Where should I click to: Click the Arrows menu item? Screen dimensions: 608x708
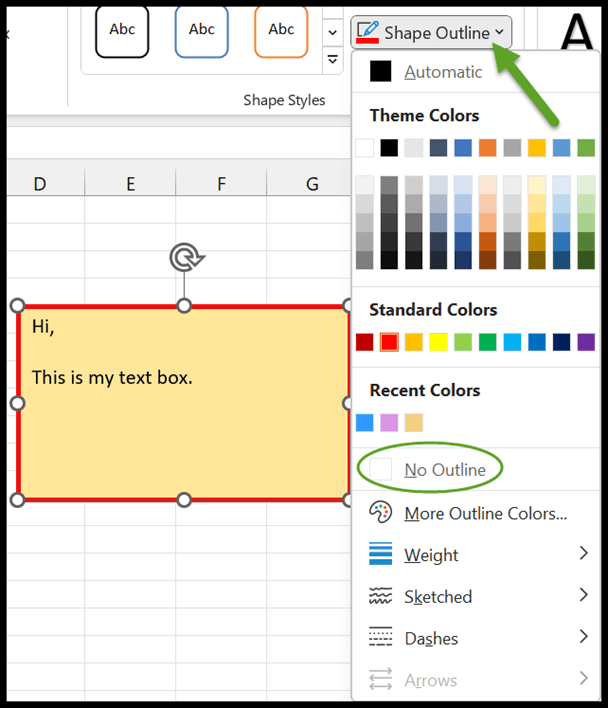[x=475, y=679]
